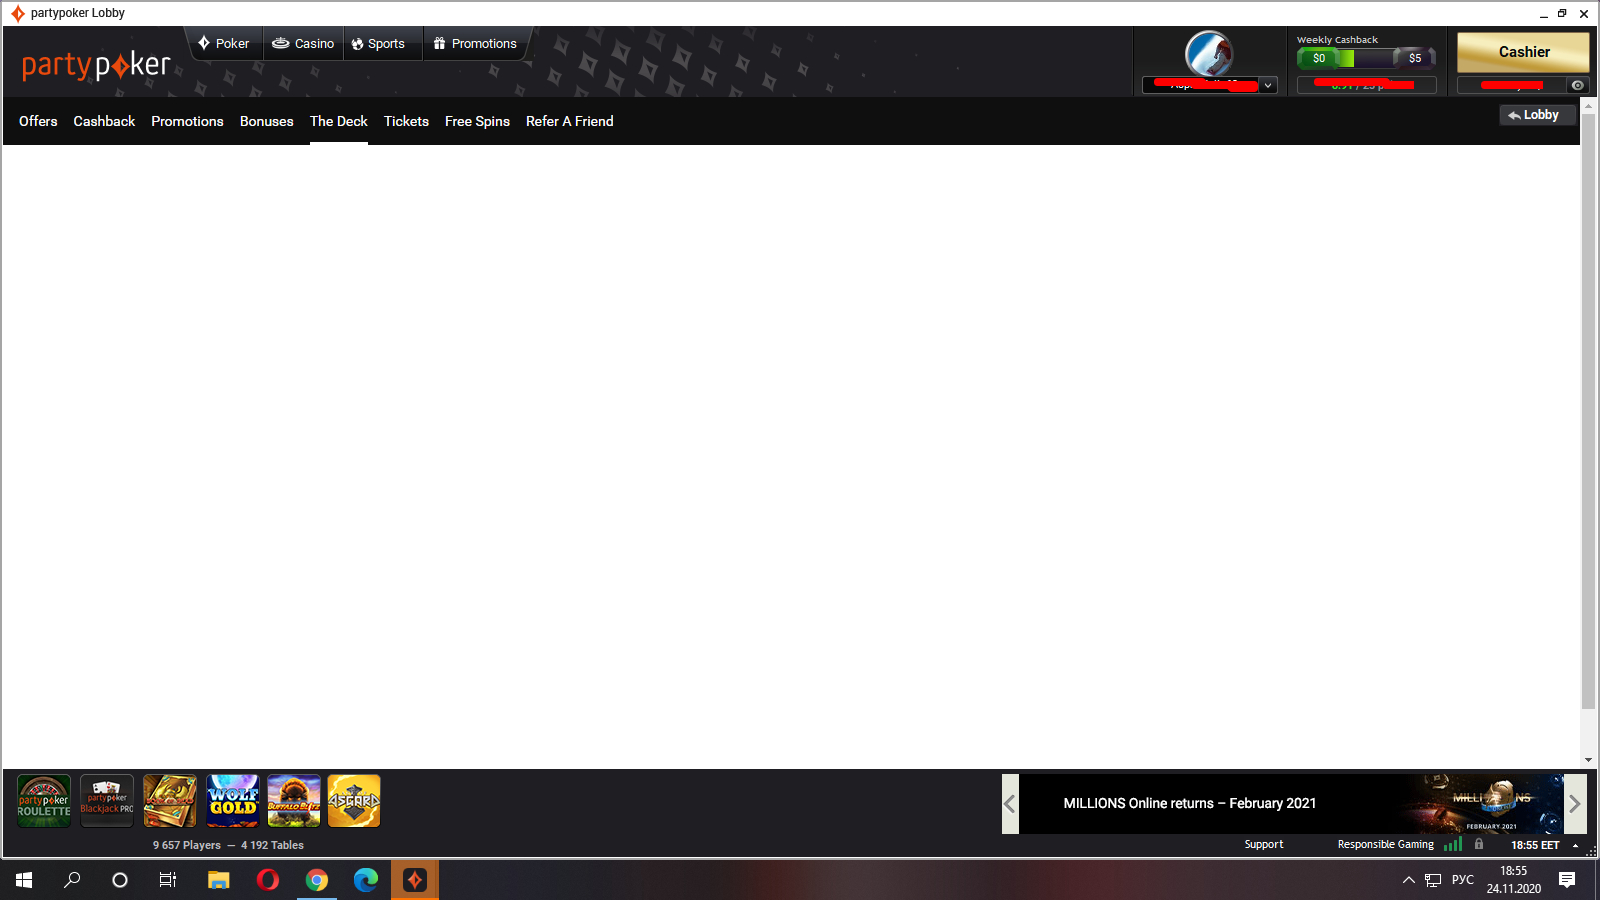Click the connection signal strength icon
Image resolution: width=1600 pixels, height=900 pixels.
pos(1453,845)
